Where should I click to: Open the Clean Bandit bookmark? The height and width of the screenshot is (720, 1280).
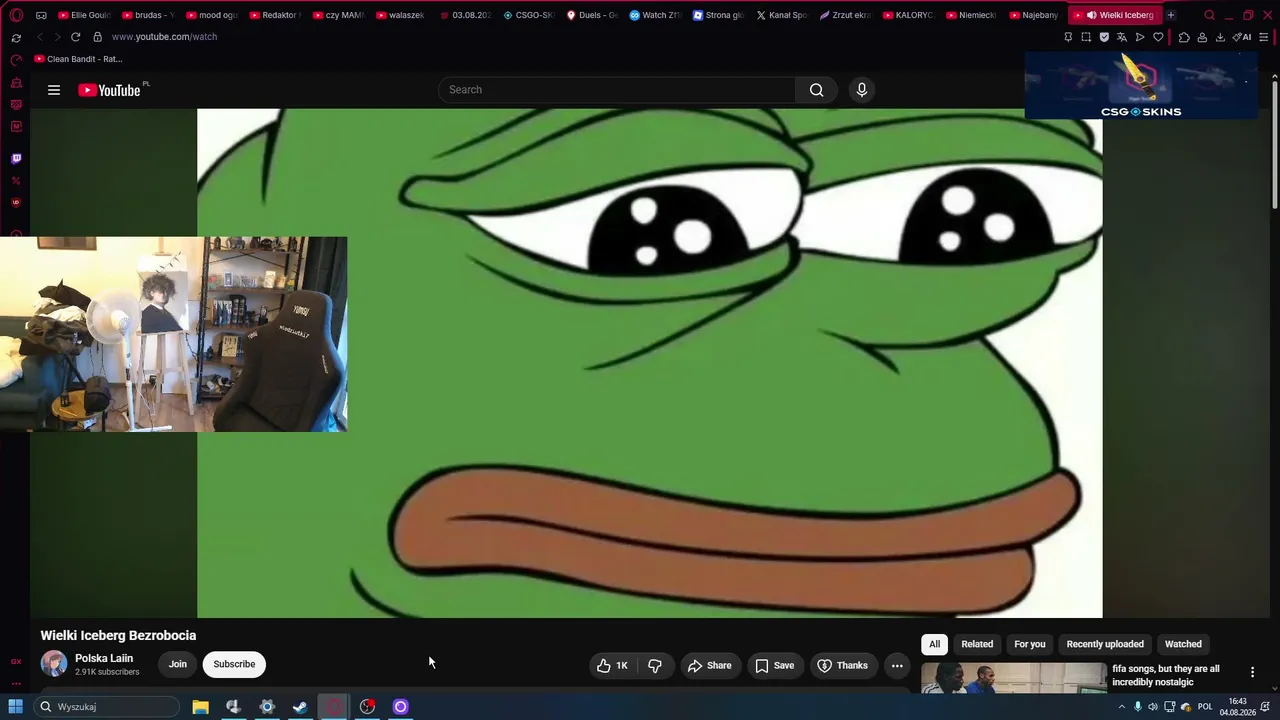click(x=78, y=59)
